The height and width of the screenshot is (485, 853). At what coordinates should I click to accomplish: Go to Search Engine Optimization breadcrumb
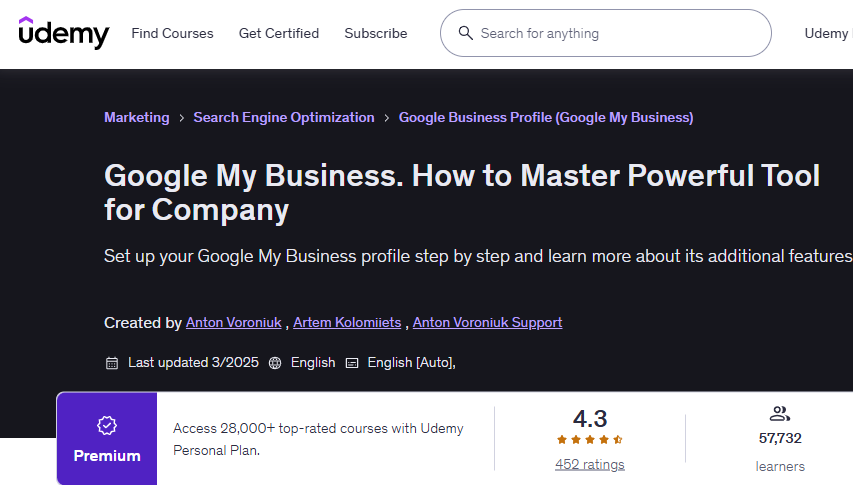tap(284, 117)
